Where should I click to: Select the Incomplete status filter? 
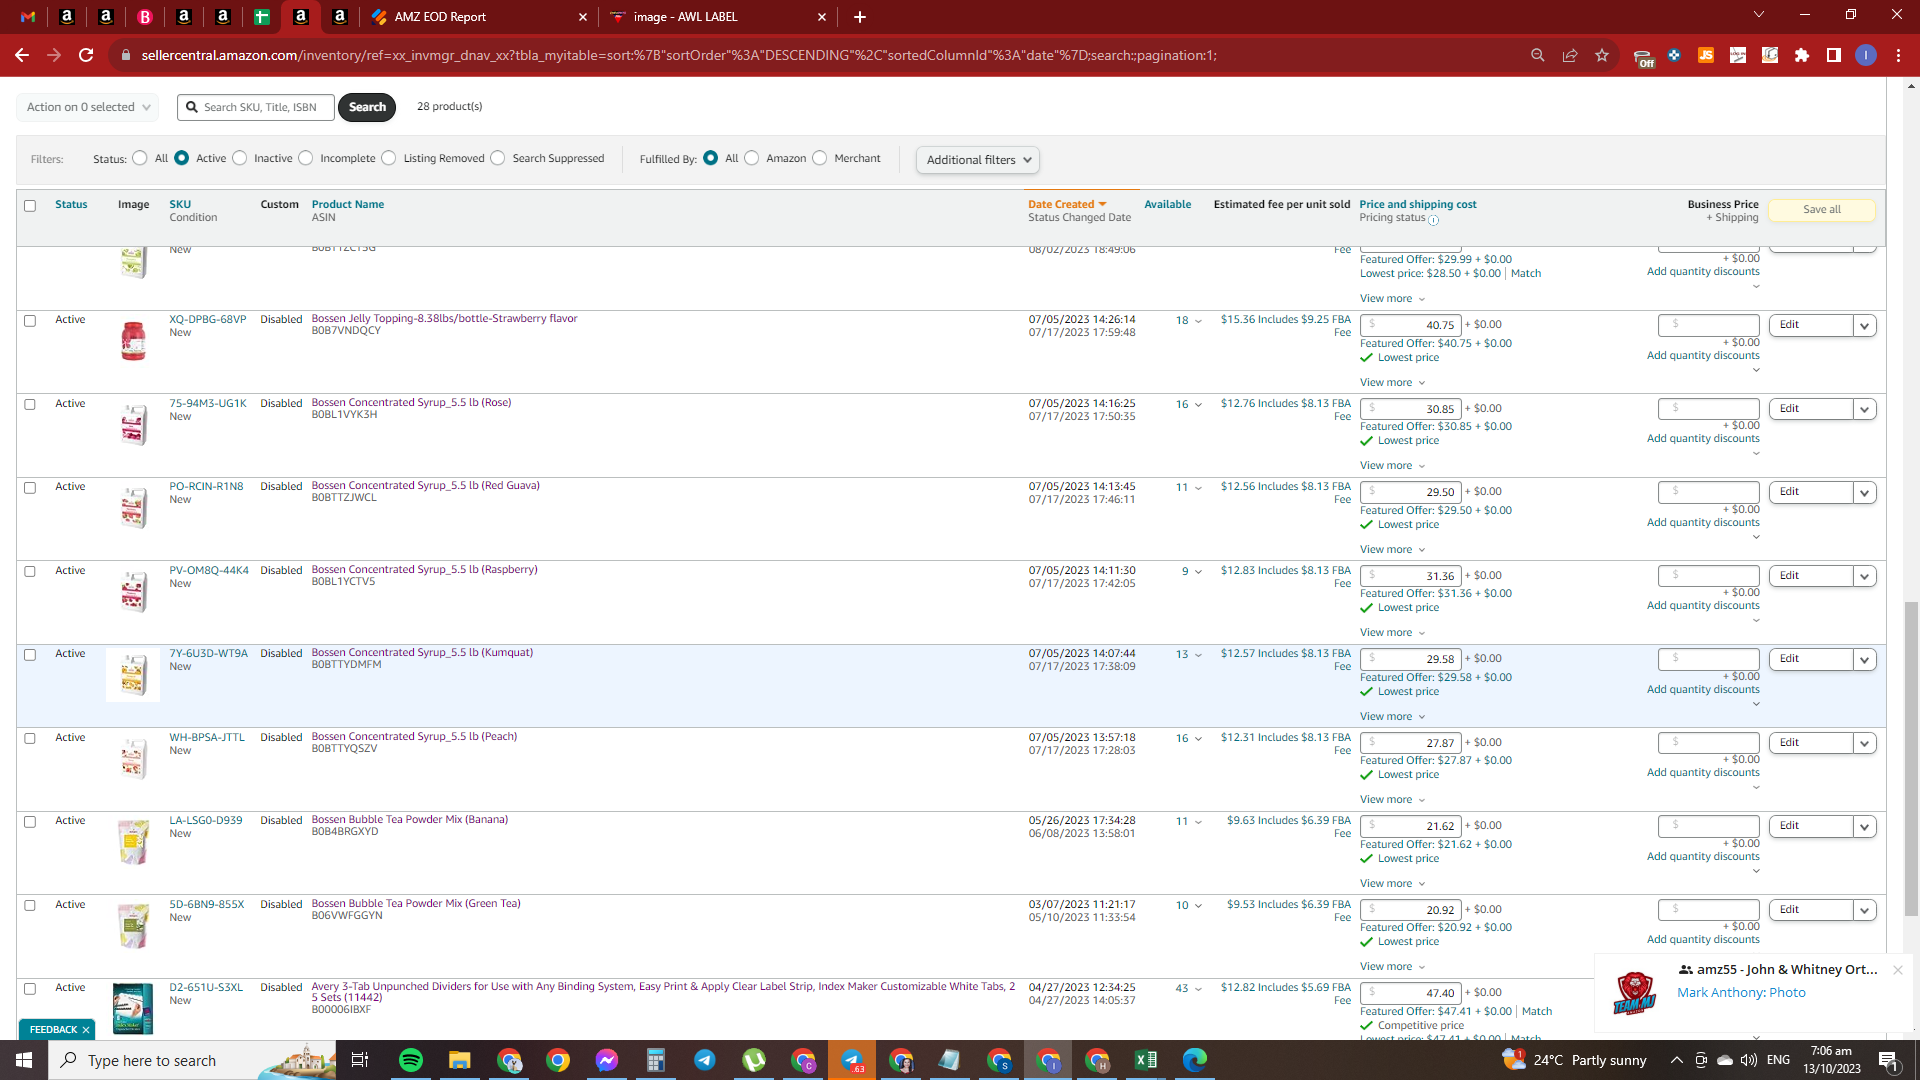(306, 158)
